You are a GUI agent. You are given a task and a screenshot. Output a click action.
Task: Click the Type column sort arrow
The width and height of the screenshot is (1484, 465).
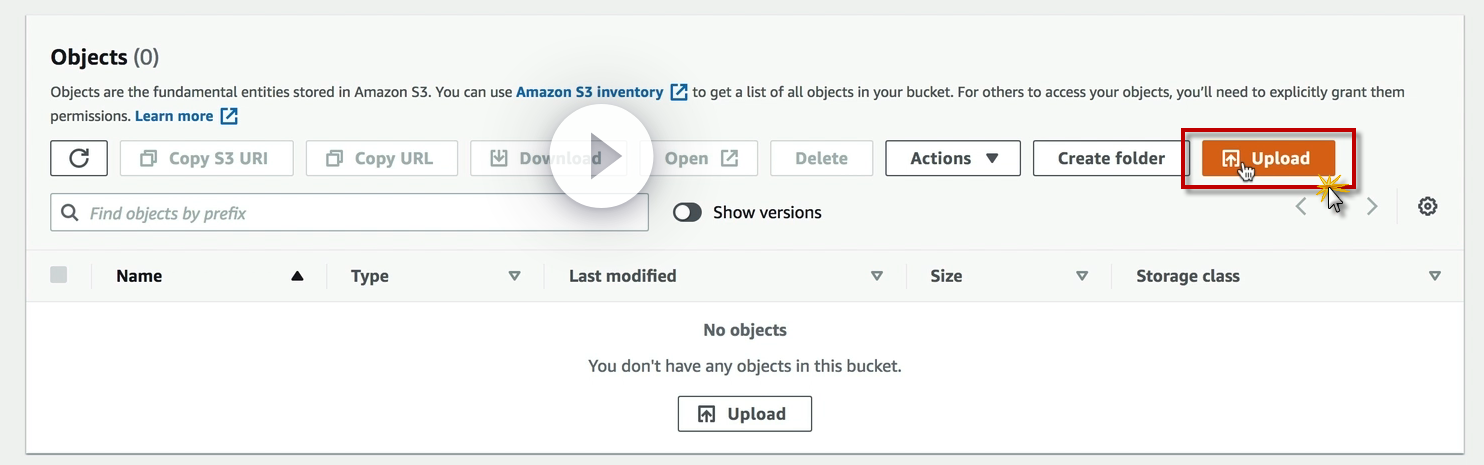pos(515,276)
